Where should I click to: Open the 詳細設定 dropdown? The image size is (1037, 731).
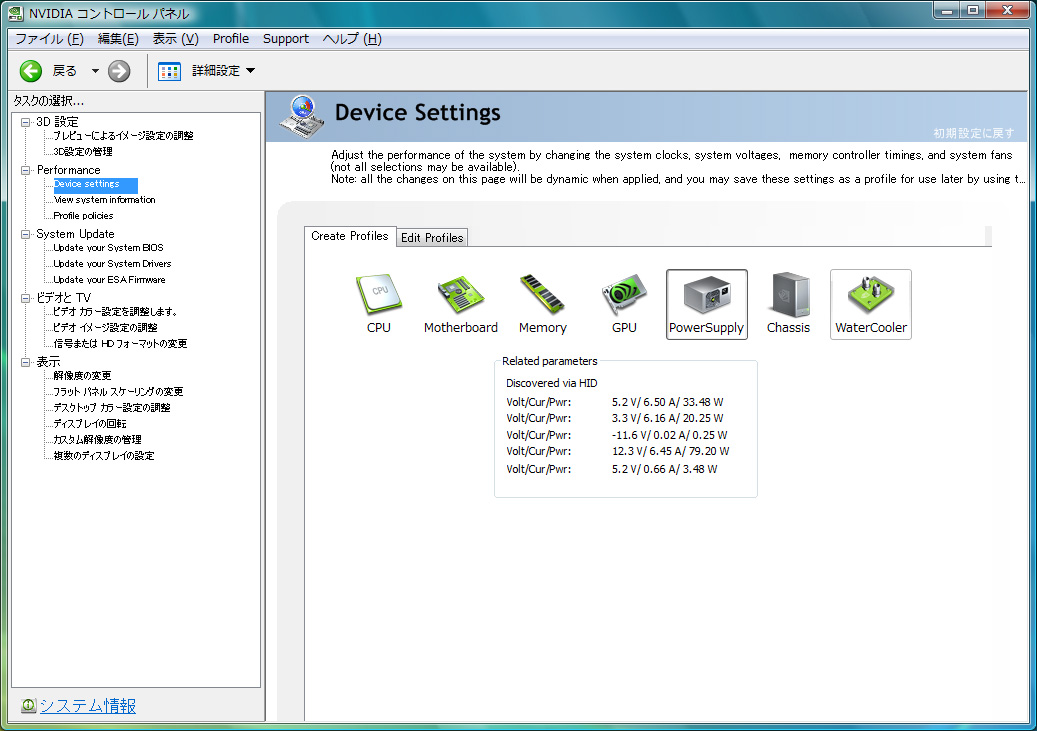tap(251, 71)
